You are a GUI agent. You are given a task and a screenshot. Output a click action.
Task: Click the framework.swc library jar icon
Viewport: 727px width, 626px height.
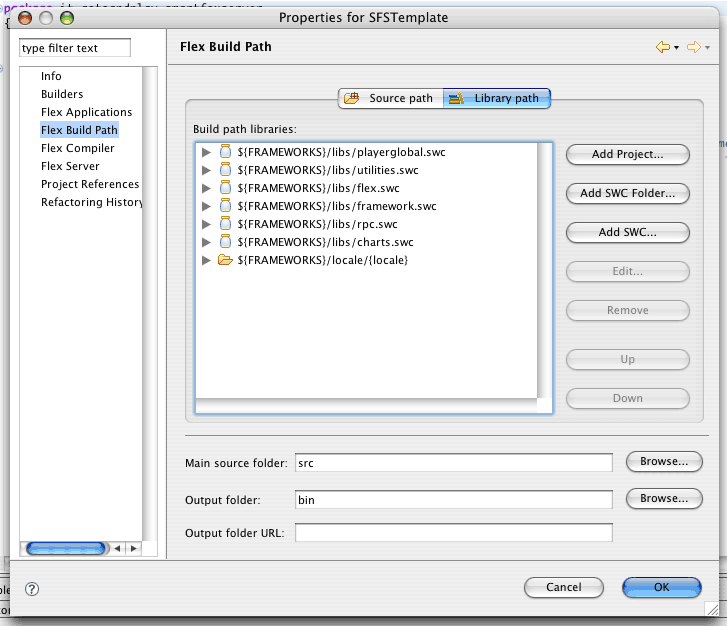[x=225, y=205]
